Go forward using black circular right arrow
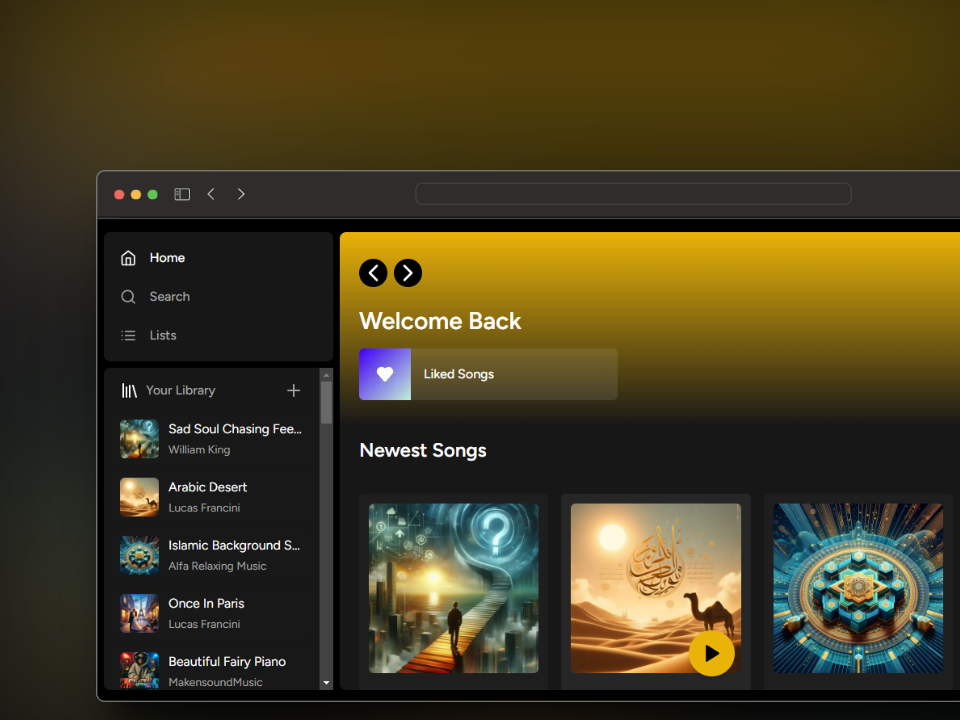This screenshot has width=960, height=720. point(408,273)
